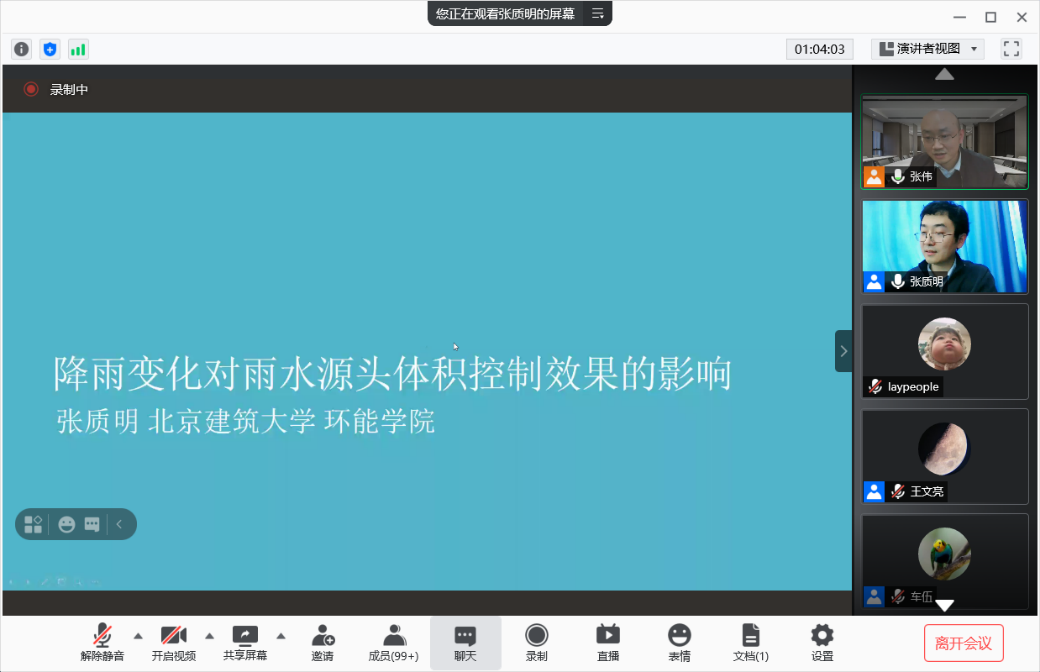Screen dimensions: 1040x672
Task: Select 张伟's video thumbnail
Action: pos(945,142)
